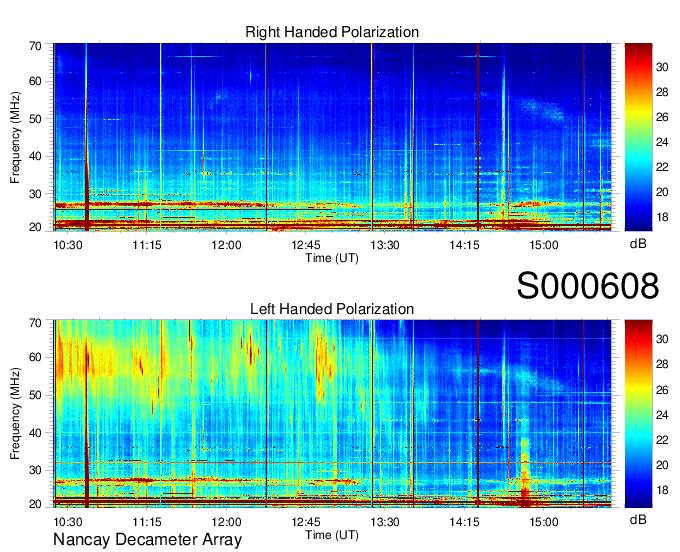
Task: Click the 20 dB value on Right Handed colorbar
Action: pos(662,192)
